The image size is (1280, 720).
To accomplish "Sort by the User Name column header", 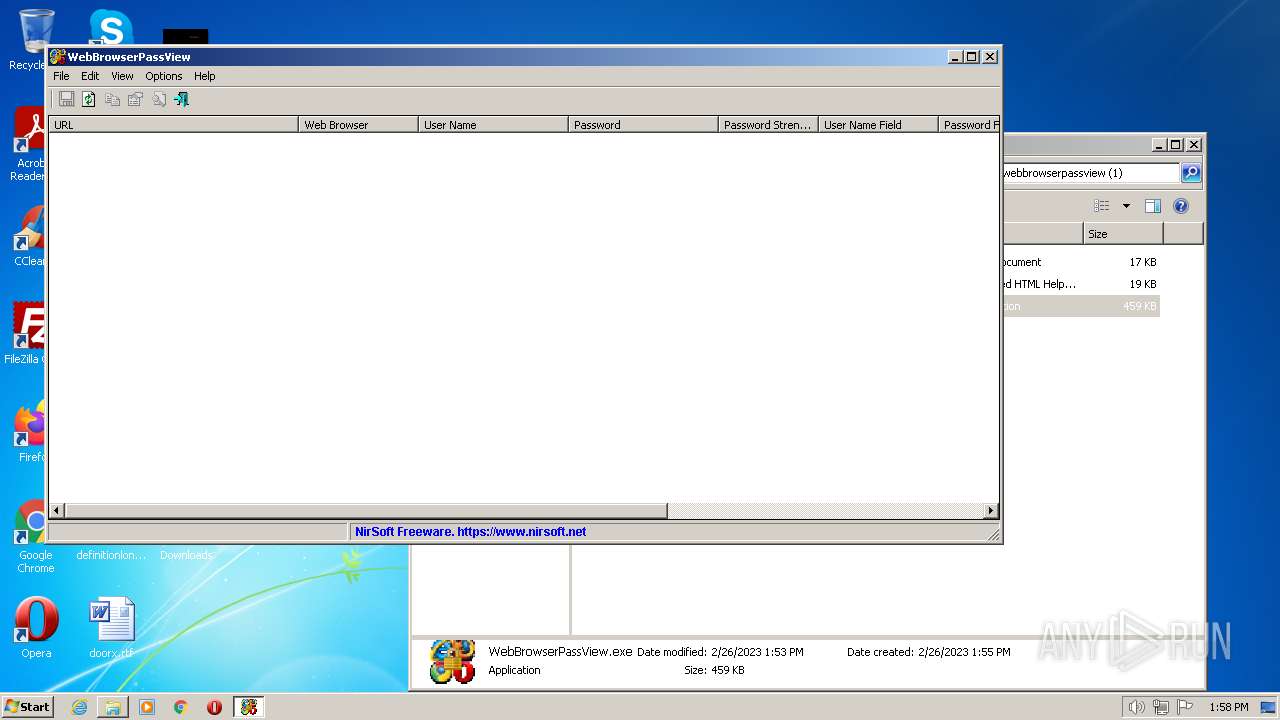I will [494, 125].
